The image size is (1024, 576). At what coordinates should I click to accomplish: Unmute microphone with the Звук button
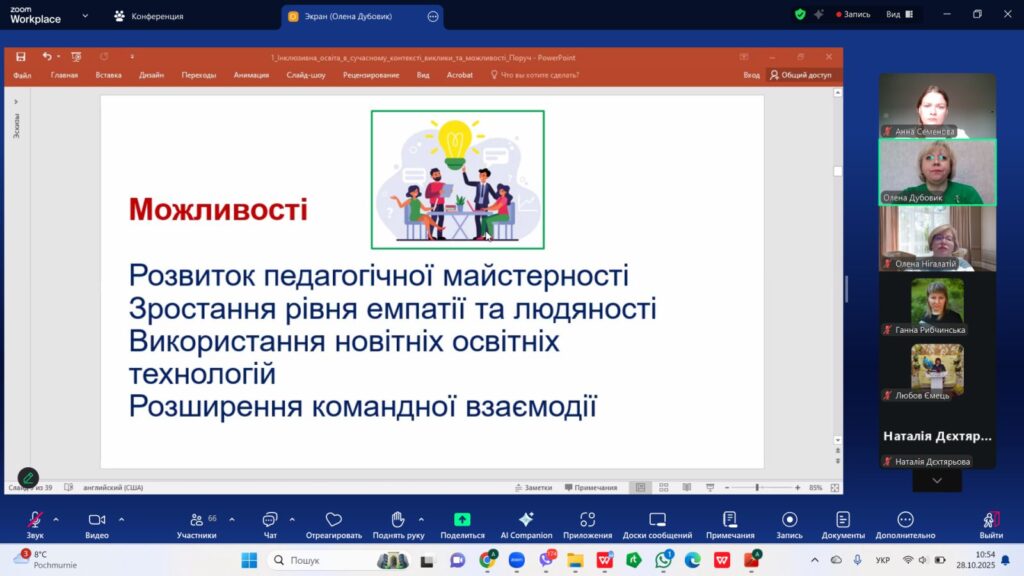click(x=35, y=524)
